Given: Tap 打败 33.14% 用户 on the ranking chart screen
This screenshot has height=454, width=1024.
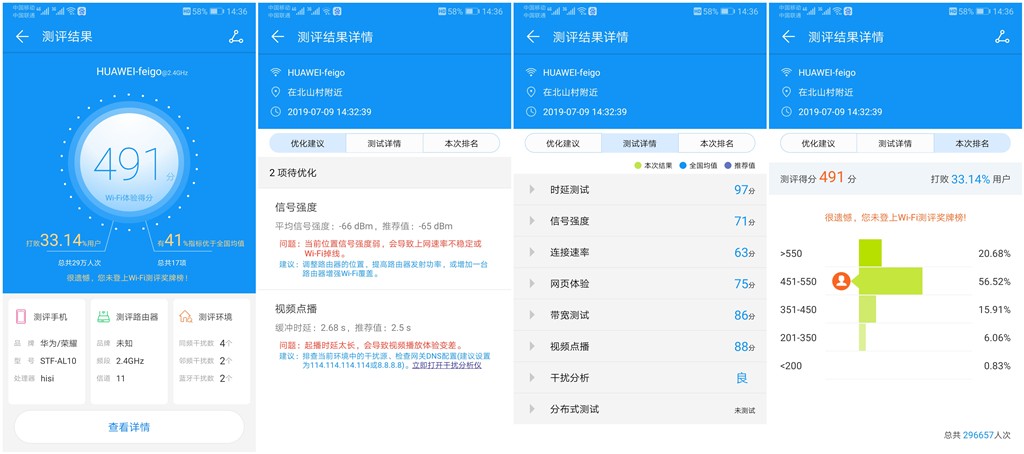Looking at the screenshot, I should [970, 179].
